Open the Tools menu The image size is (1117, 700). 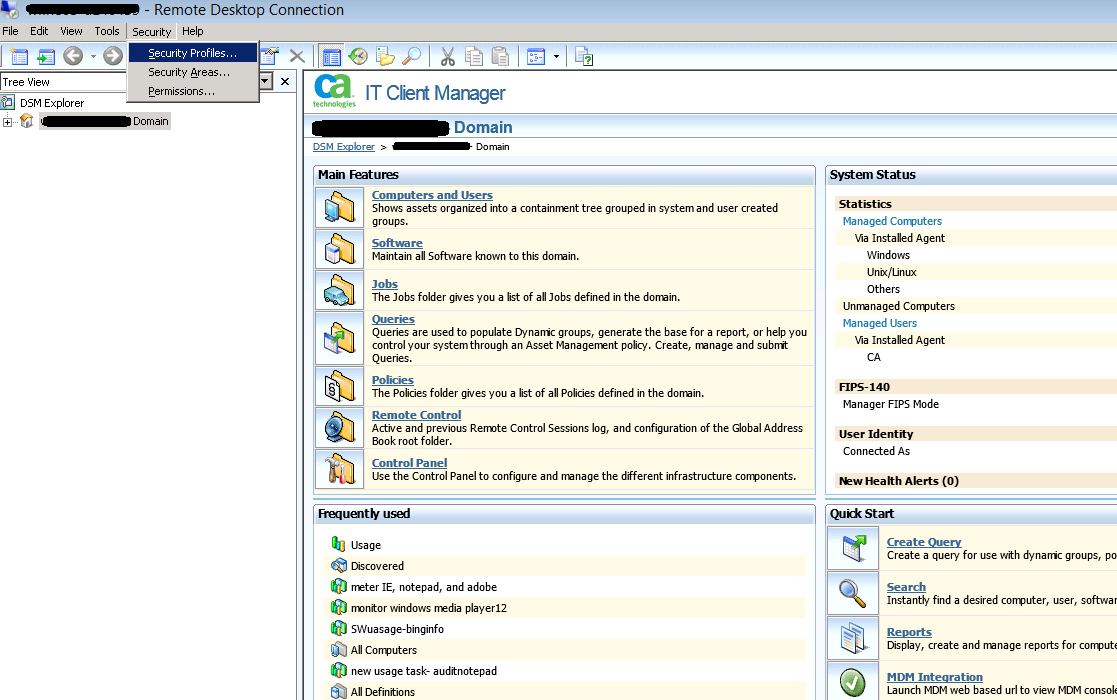tap(107, 31)
